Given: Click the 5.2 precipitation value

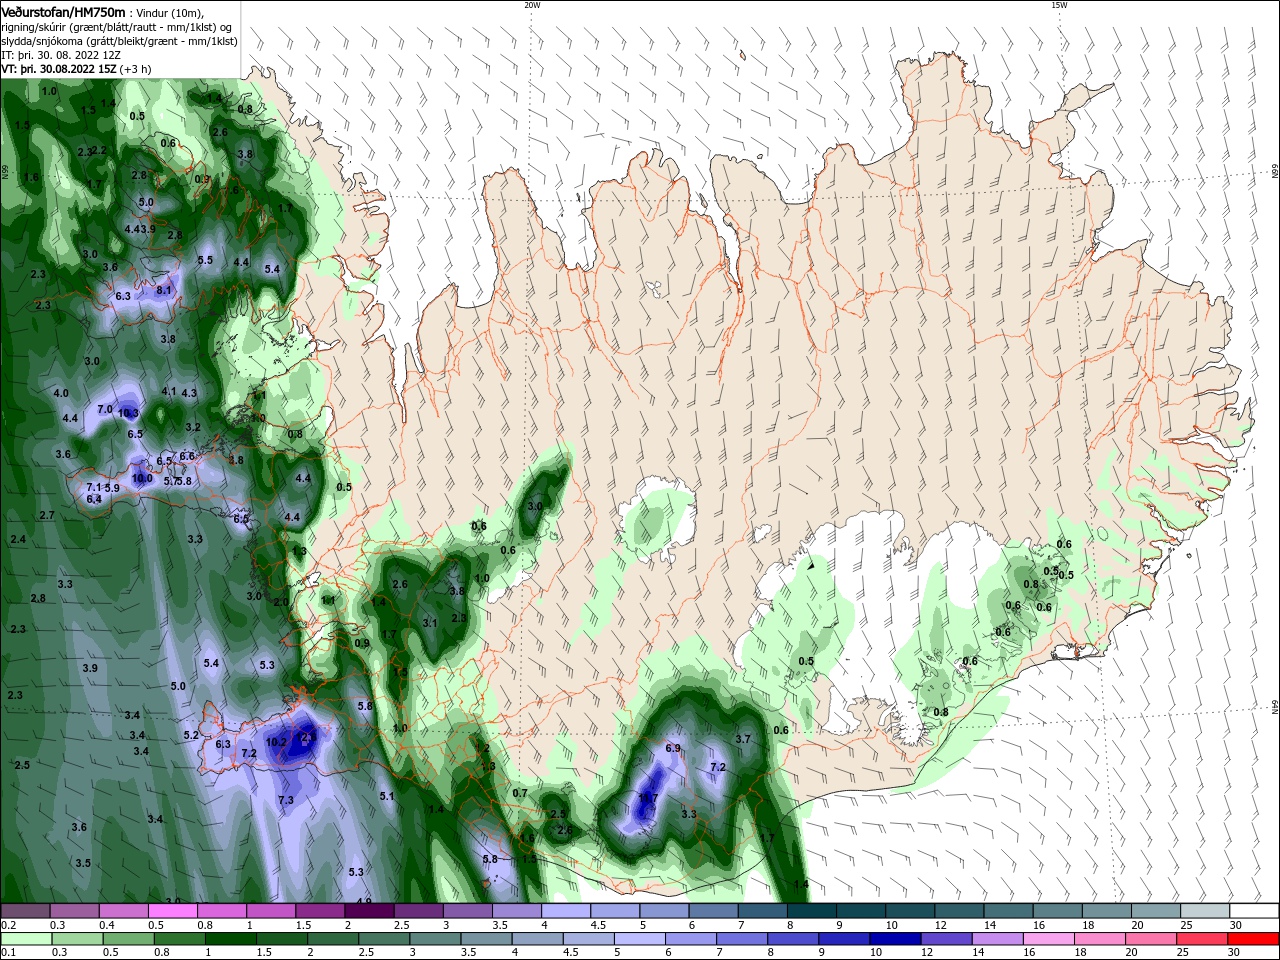Looking at the screenshot, I should click(191, 735).
